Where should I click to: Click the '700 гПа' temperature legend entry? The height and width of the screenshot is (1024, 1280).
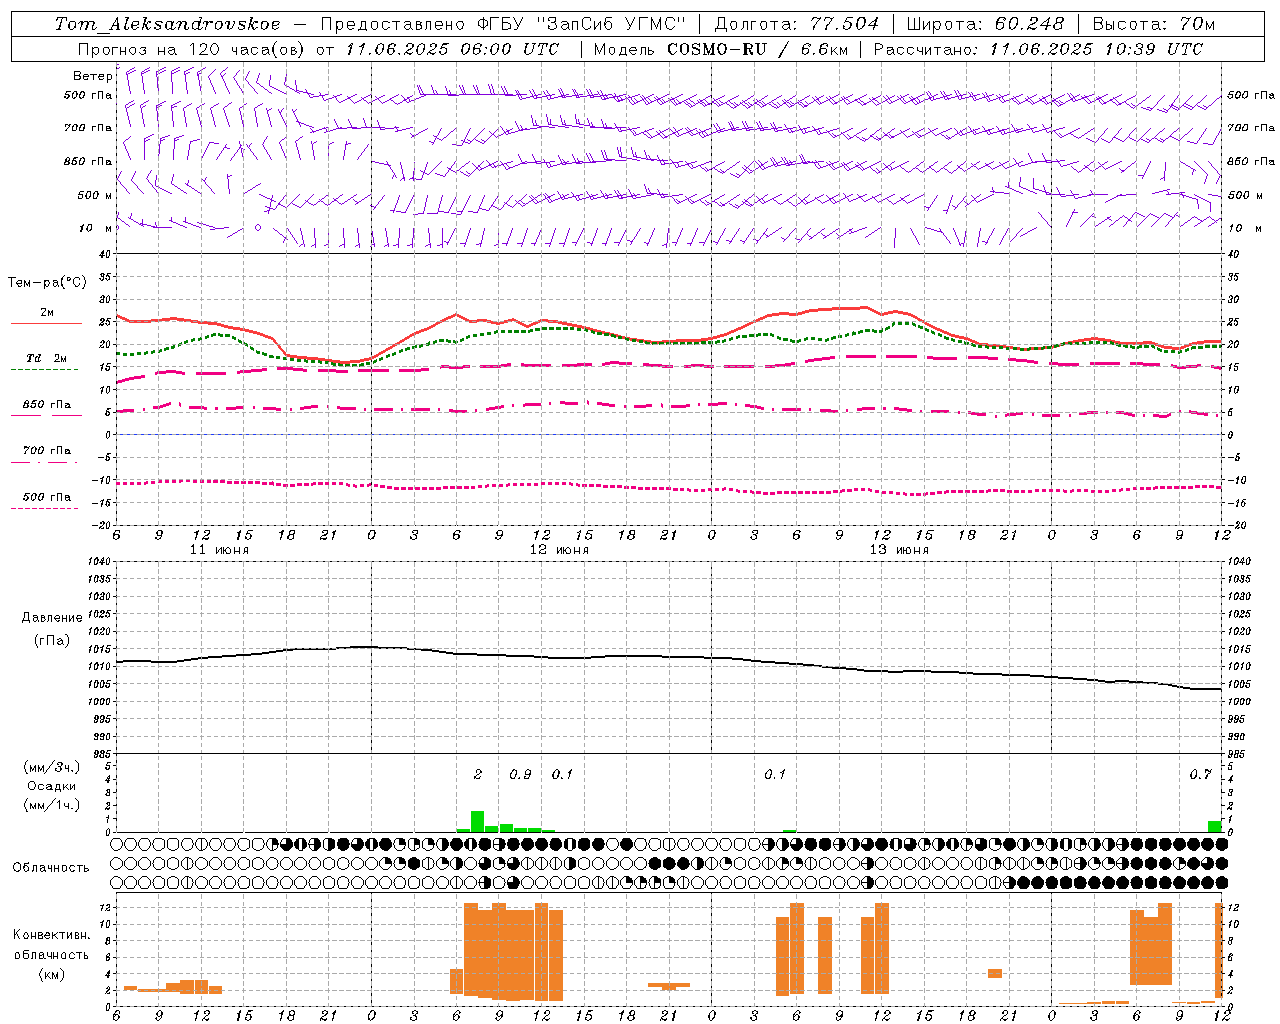click(47, 450)
